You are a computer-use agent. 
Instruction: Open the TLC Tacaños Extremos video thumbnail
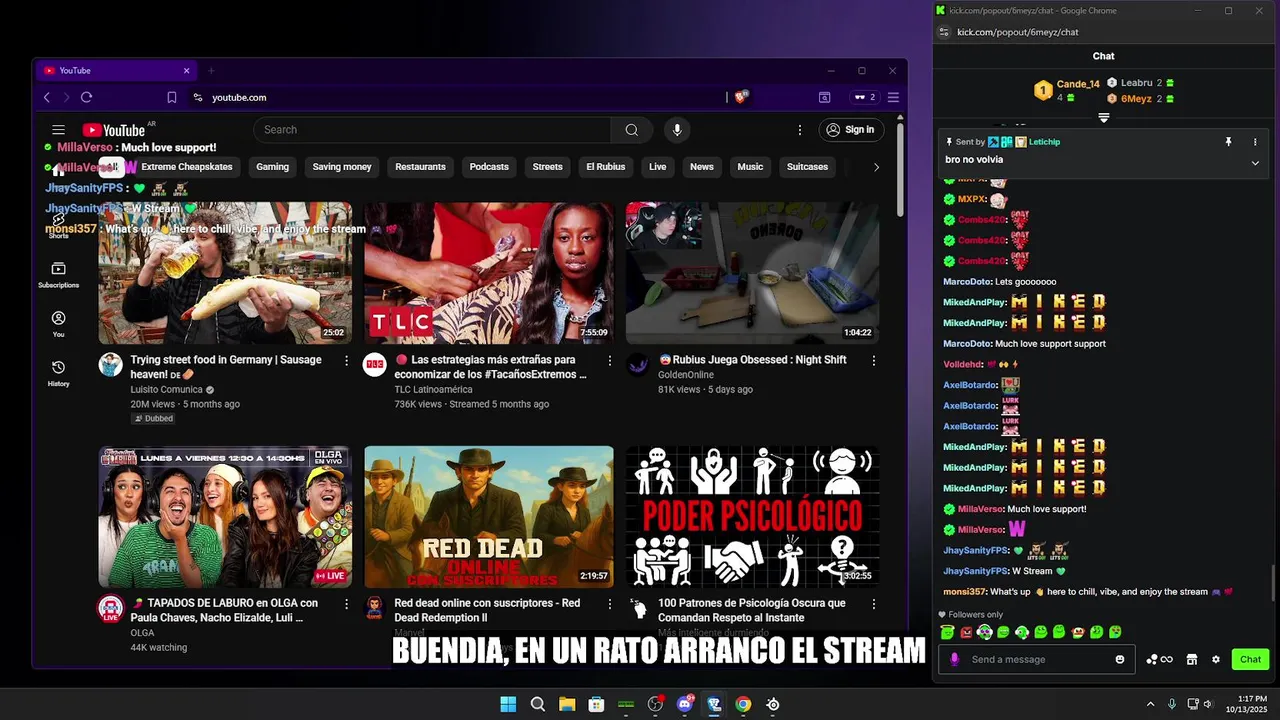[x=489, y=273]
